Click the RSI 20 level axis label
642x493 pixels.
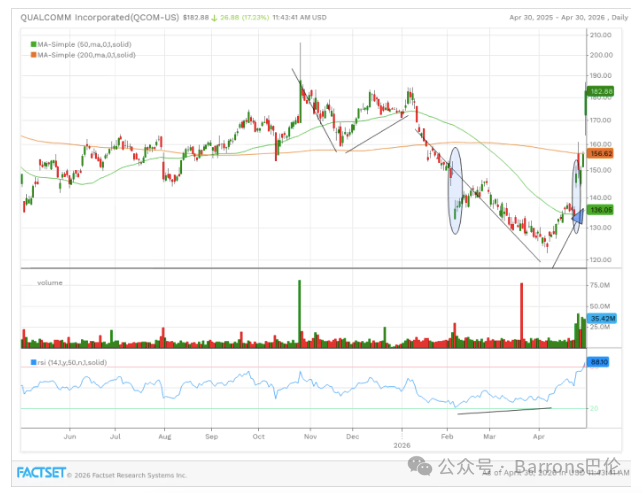[x=594, y=408]
